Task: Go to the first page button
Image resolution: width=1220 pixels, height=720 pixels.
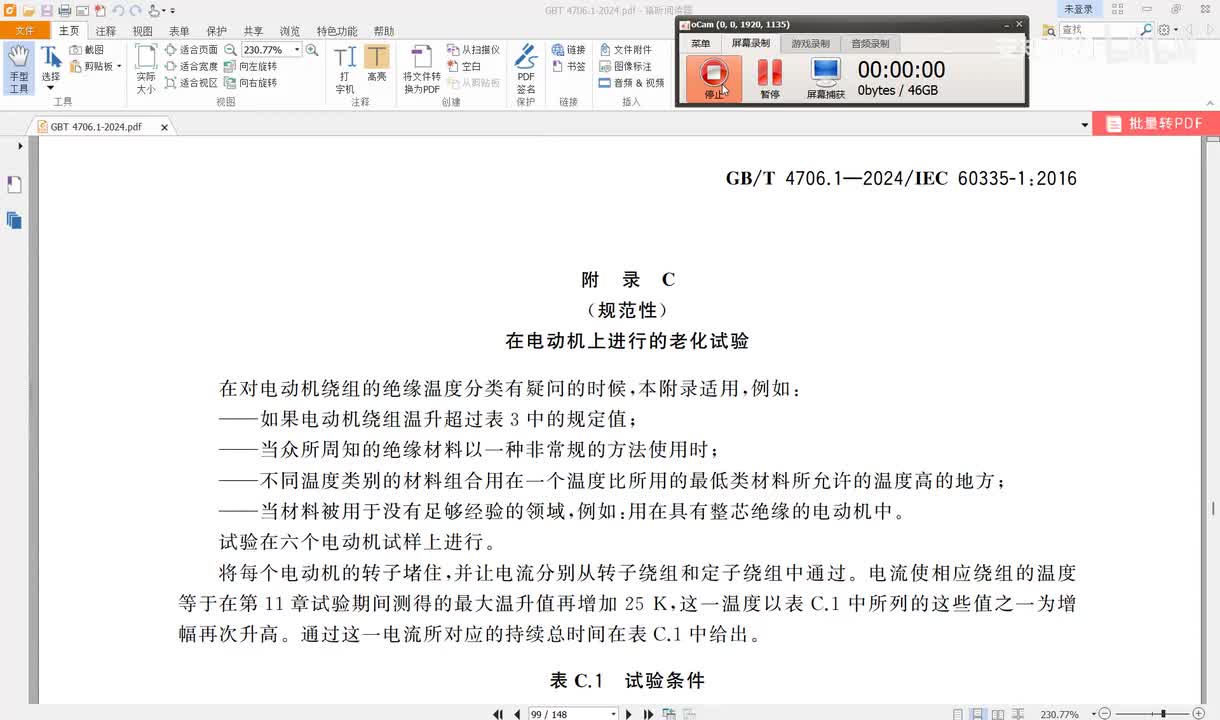Action: [x=499, y=714]
